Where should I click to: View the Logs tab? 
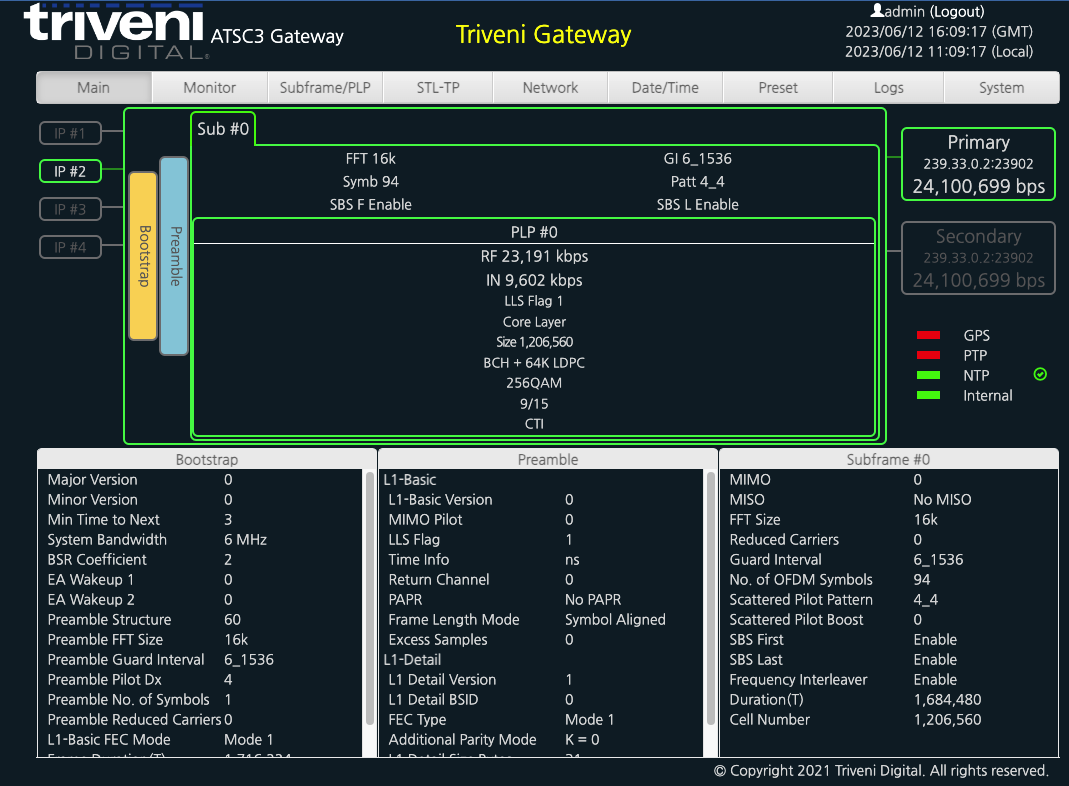point(888,87)
